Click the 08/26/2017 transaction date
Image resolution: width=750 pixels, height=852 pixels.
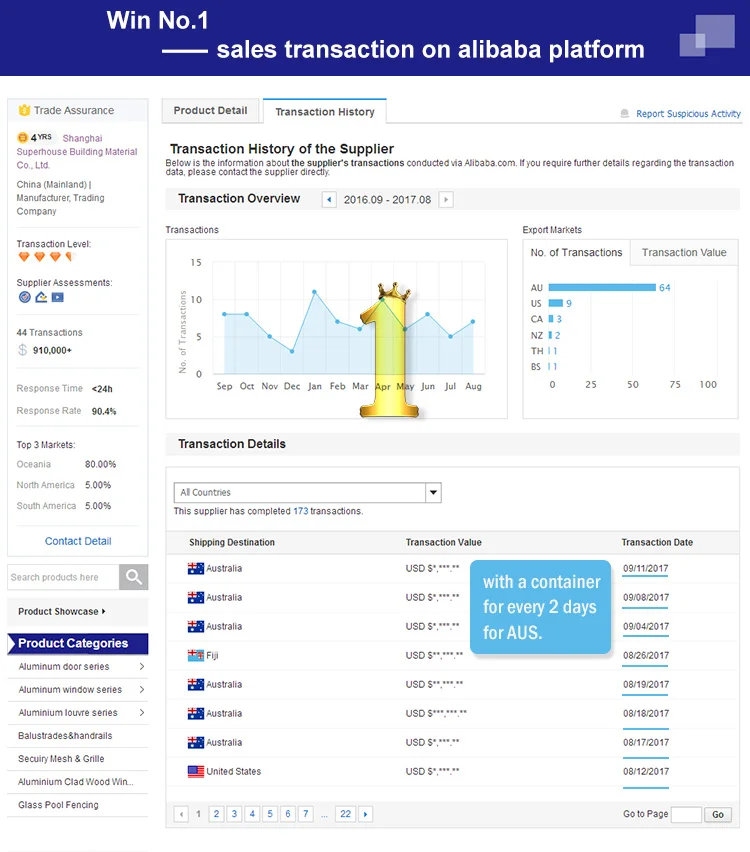(x=646, y=655)
